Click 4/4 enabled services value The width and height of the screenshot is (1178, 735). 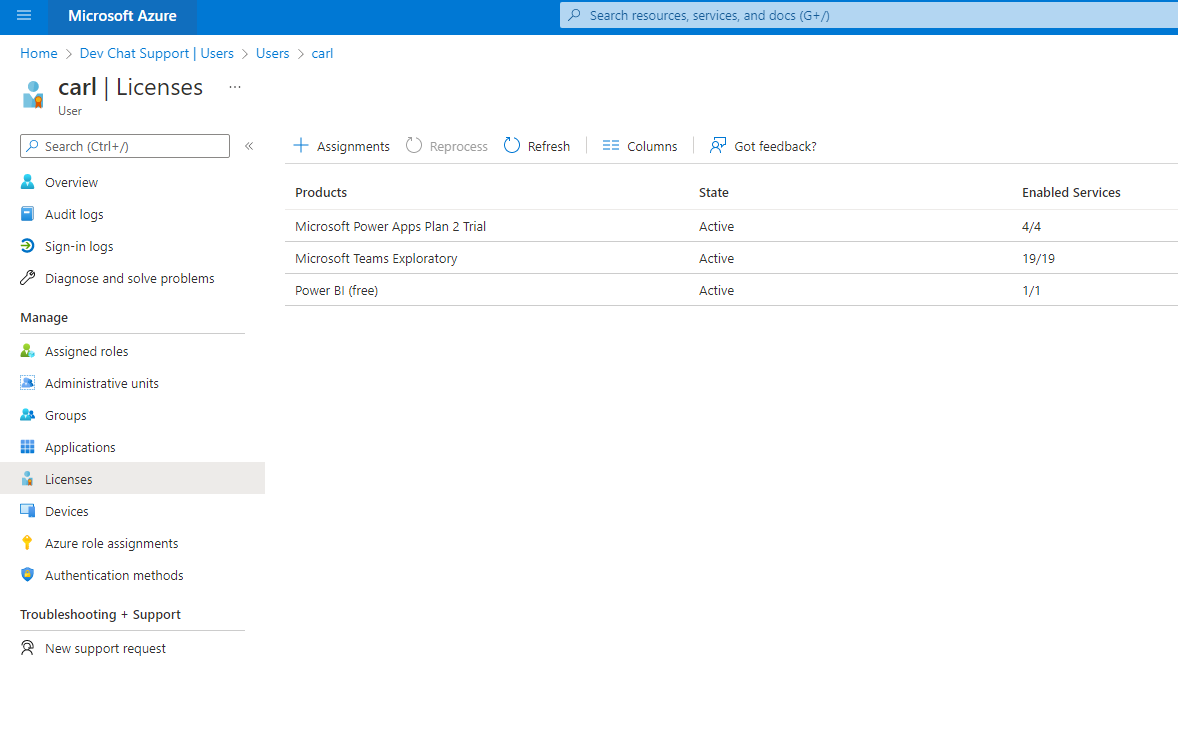click(1032, 226)
